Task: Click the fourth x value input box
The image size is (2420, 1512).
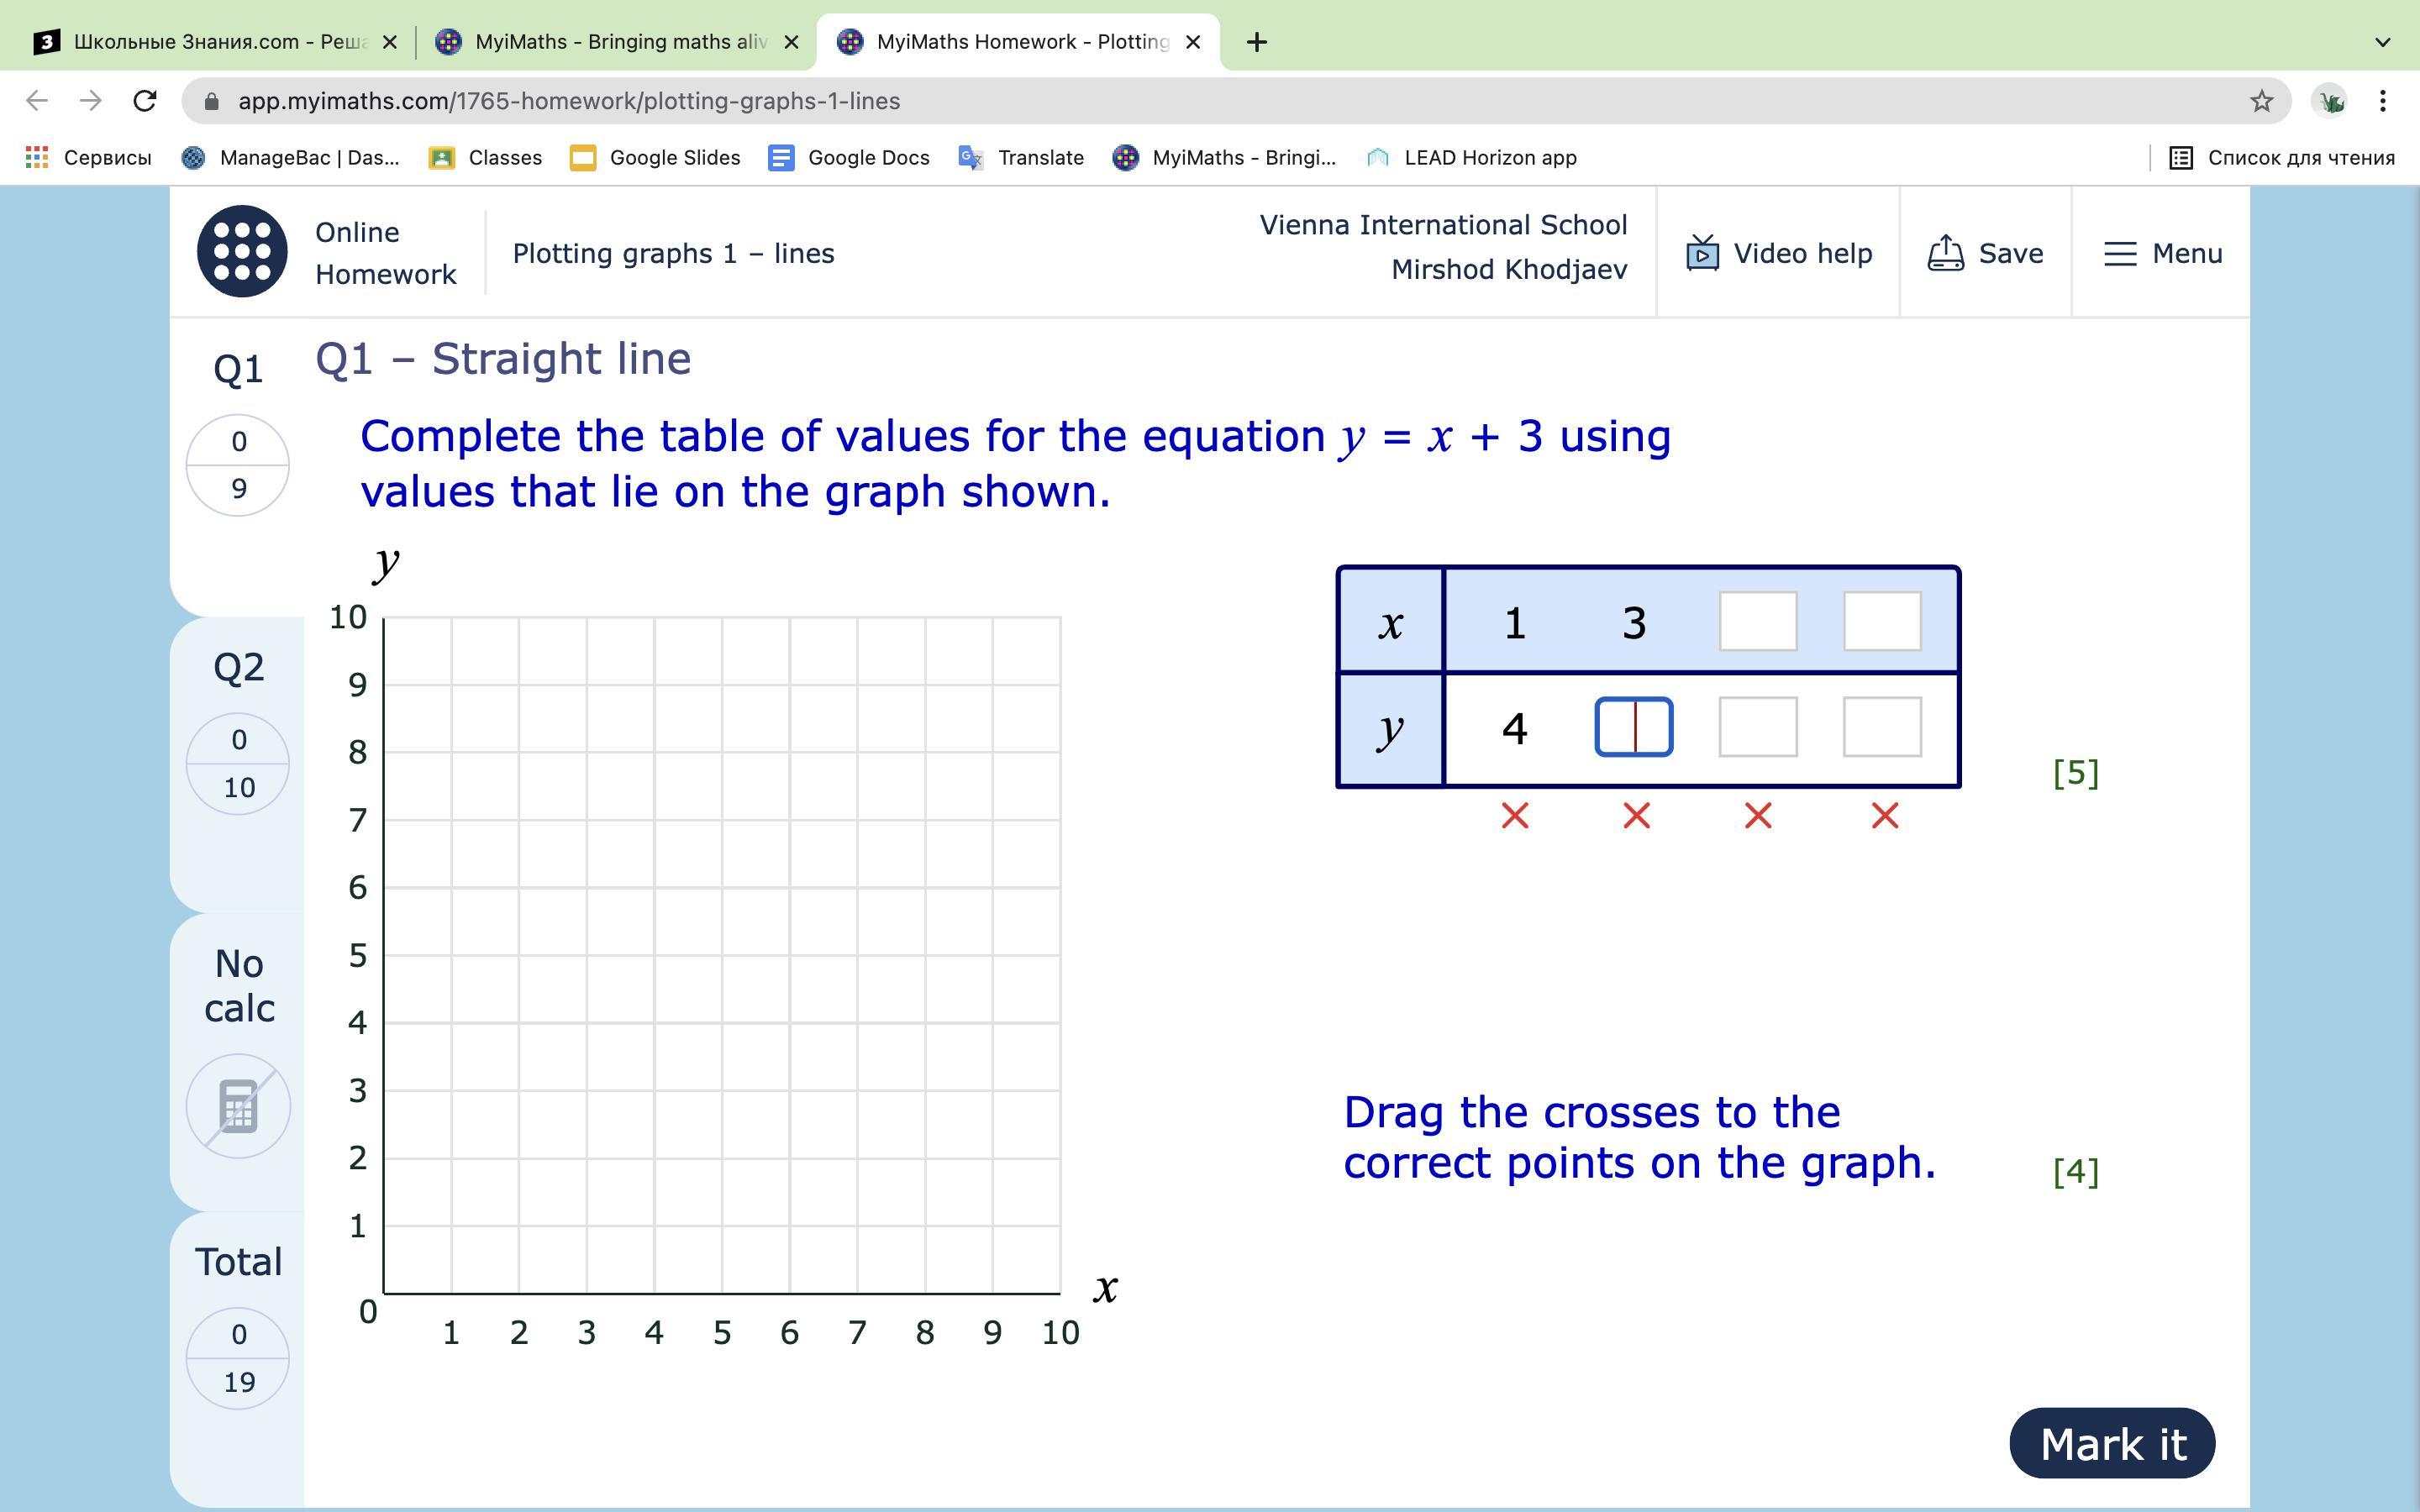Action: click(x=1881, y=621)
